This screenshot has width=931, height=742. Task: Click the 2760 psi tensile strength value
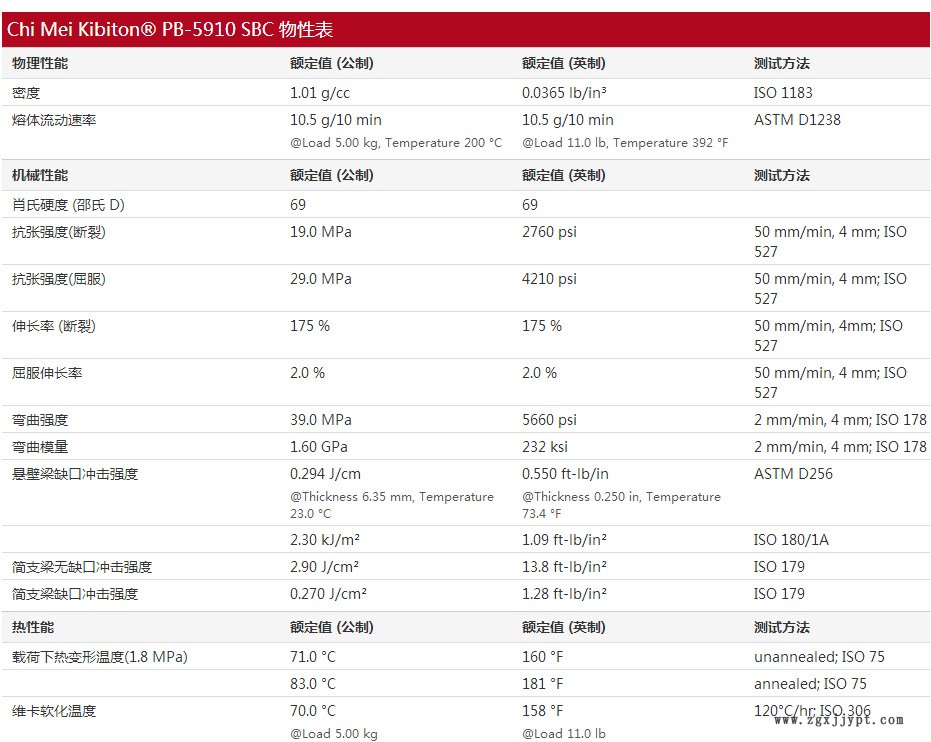coord(549,232)
